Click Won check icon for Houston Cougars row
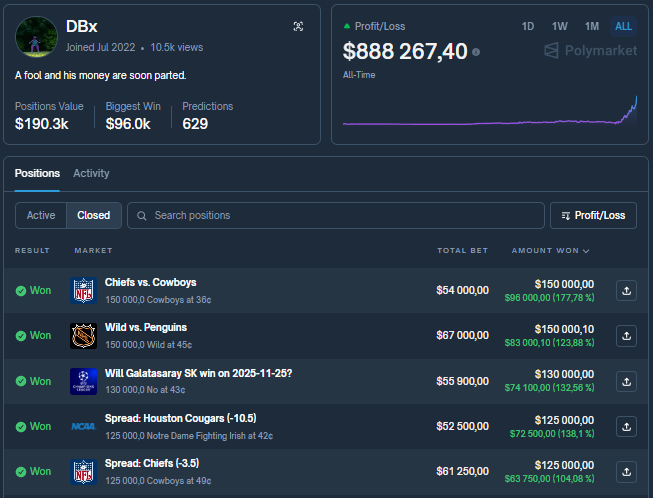 (x=21, y=427)
